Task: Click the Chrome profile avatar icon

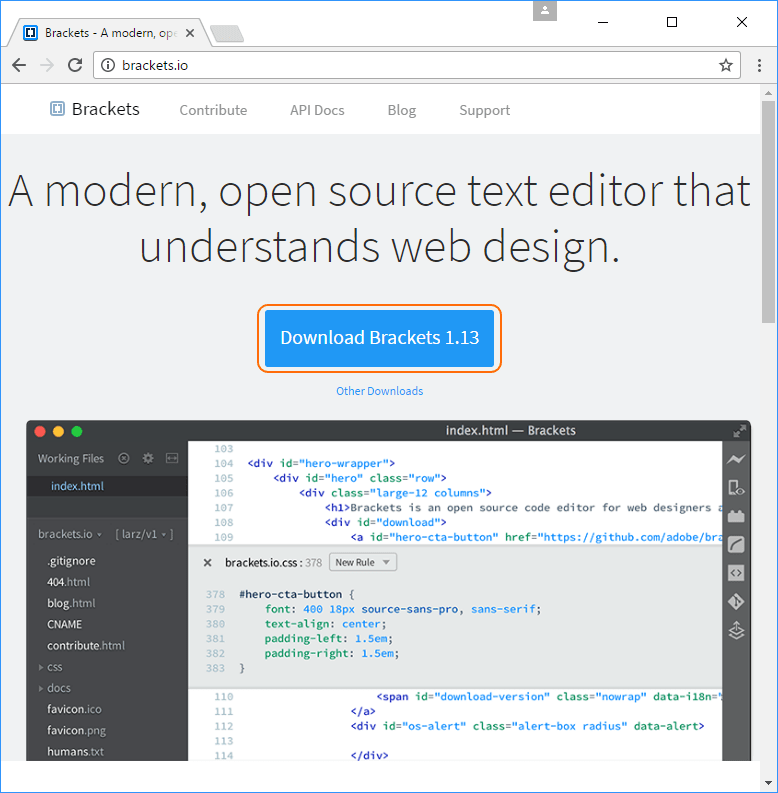Action: click(x=545, y=11)
